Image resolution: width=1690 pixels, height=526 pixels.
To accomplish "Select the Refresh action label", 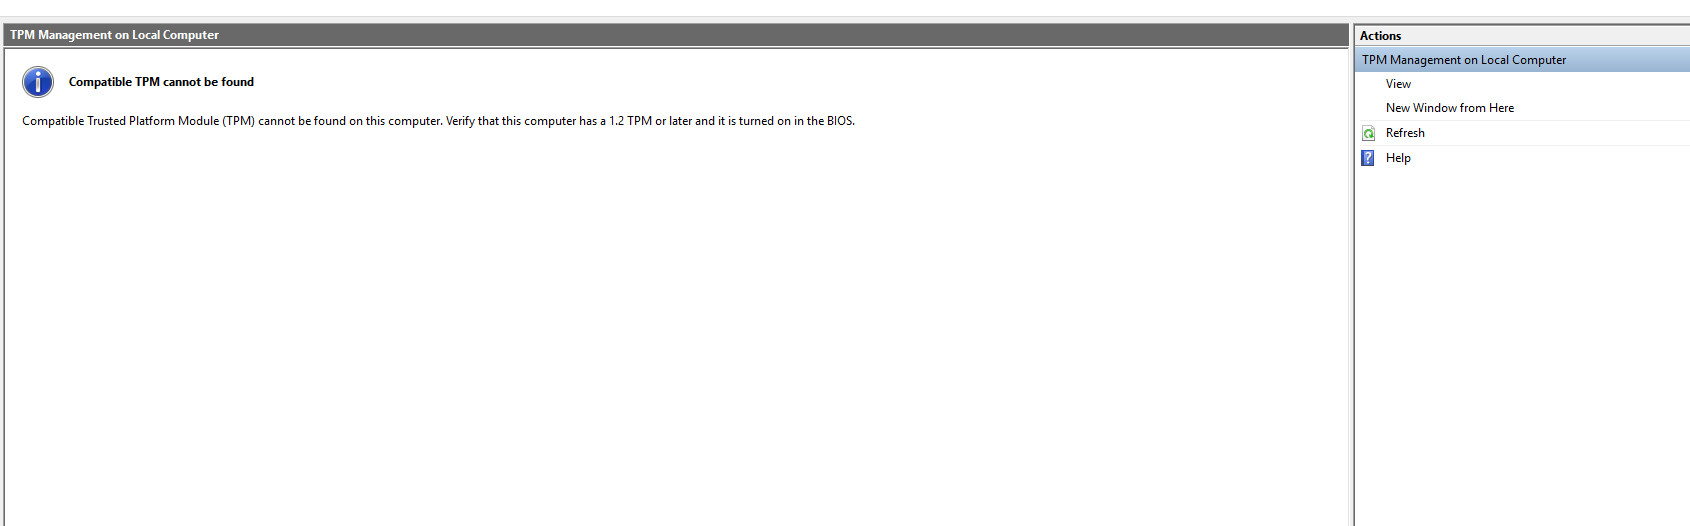I will (1405, 133).
